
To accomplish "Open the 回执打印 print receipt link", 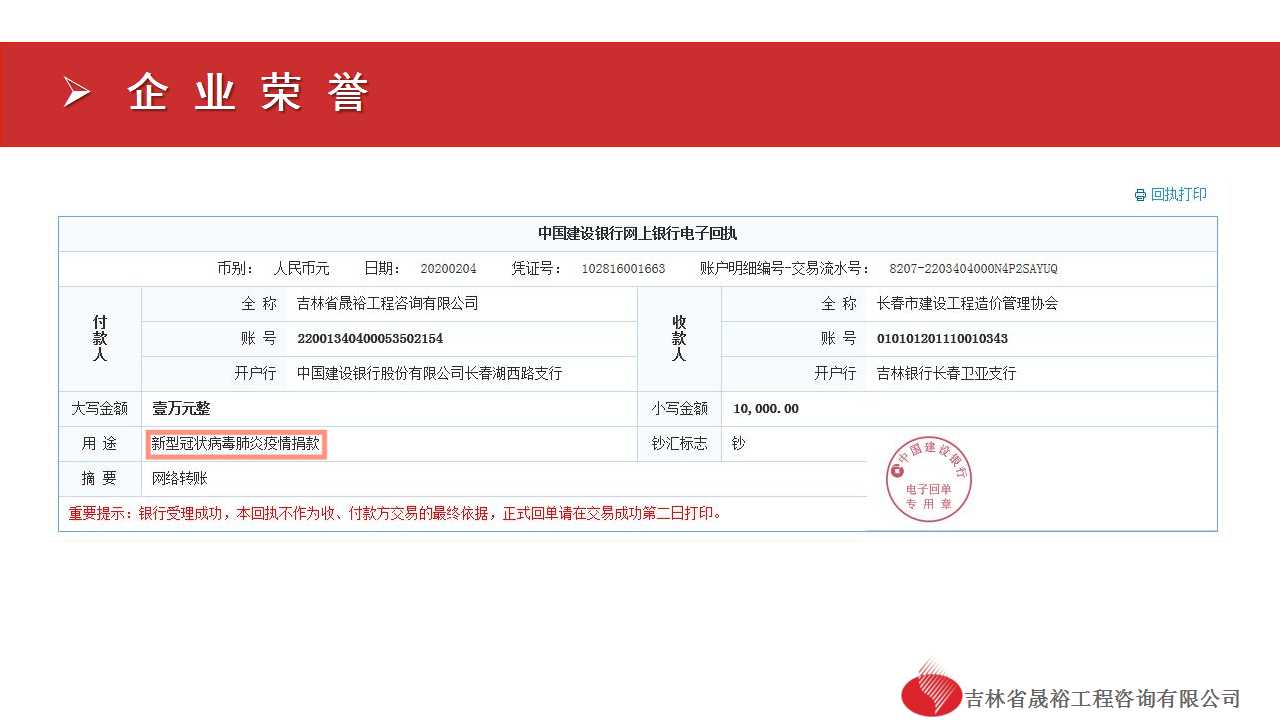I will point(1178,195).
